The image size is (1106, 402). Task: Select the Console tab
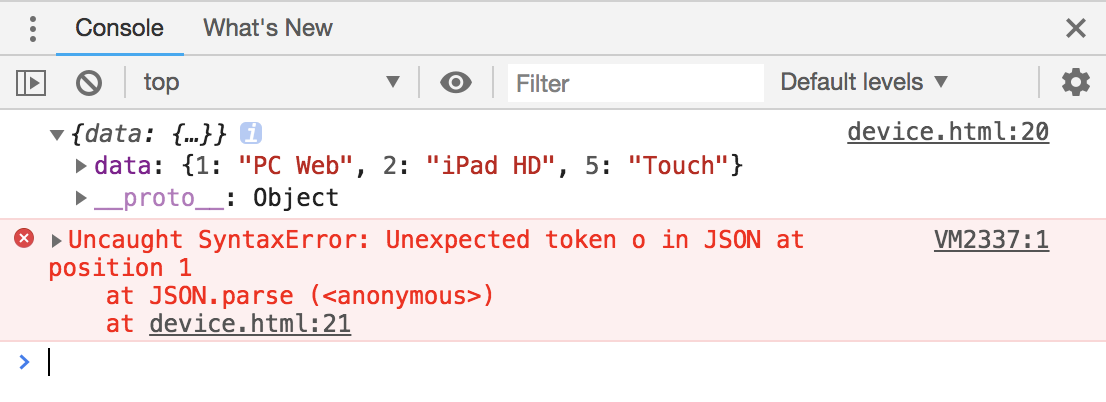coord(119,28)
